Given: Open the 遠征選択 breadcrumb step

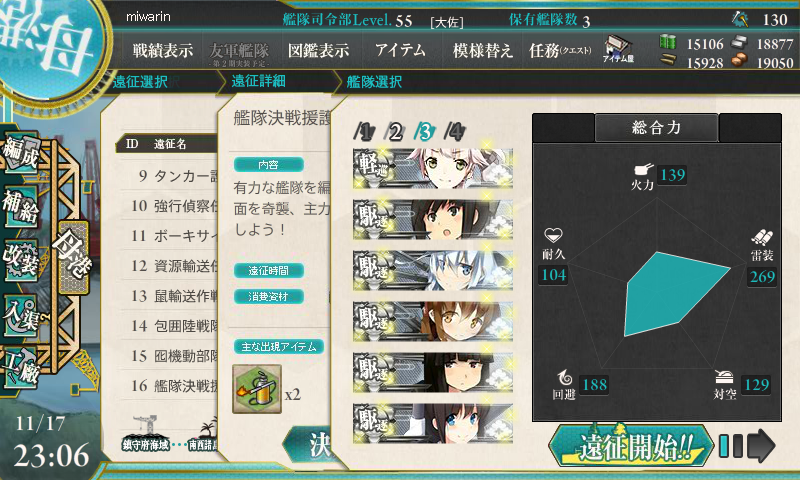Looking at the screenshot, I should [x=140, y=82].
